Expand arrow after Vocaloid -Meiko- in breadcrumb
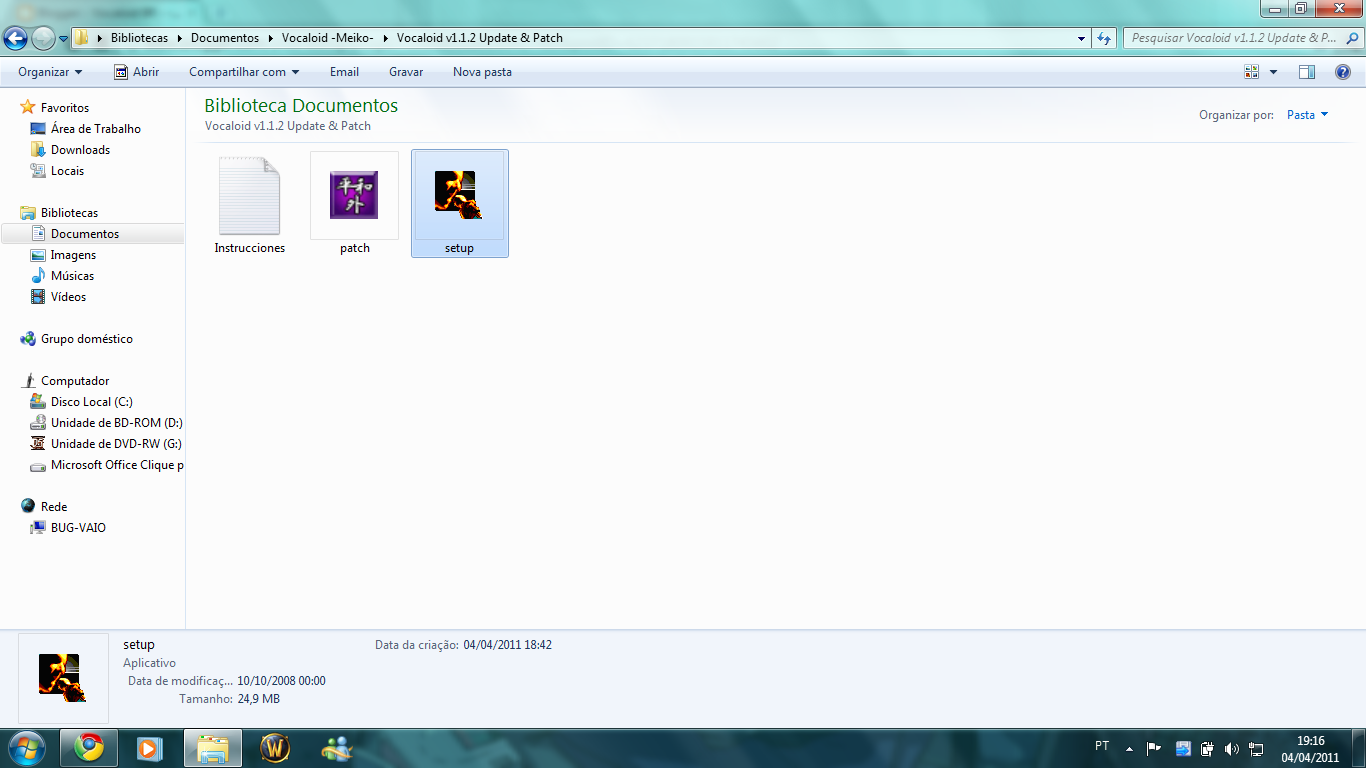The height and width of the screenshot is (768, 1366). [x=386, y=38]
